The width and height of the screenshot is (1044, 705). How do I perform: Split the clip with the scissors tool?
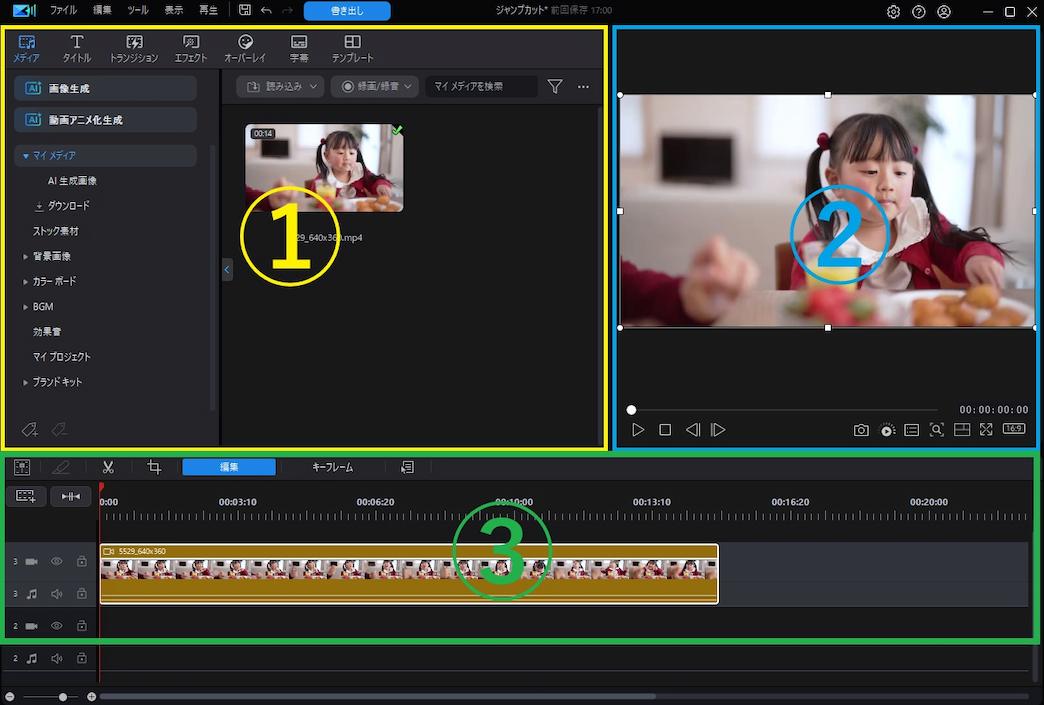coord(108,467)
